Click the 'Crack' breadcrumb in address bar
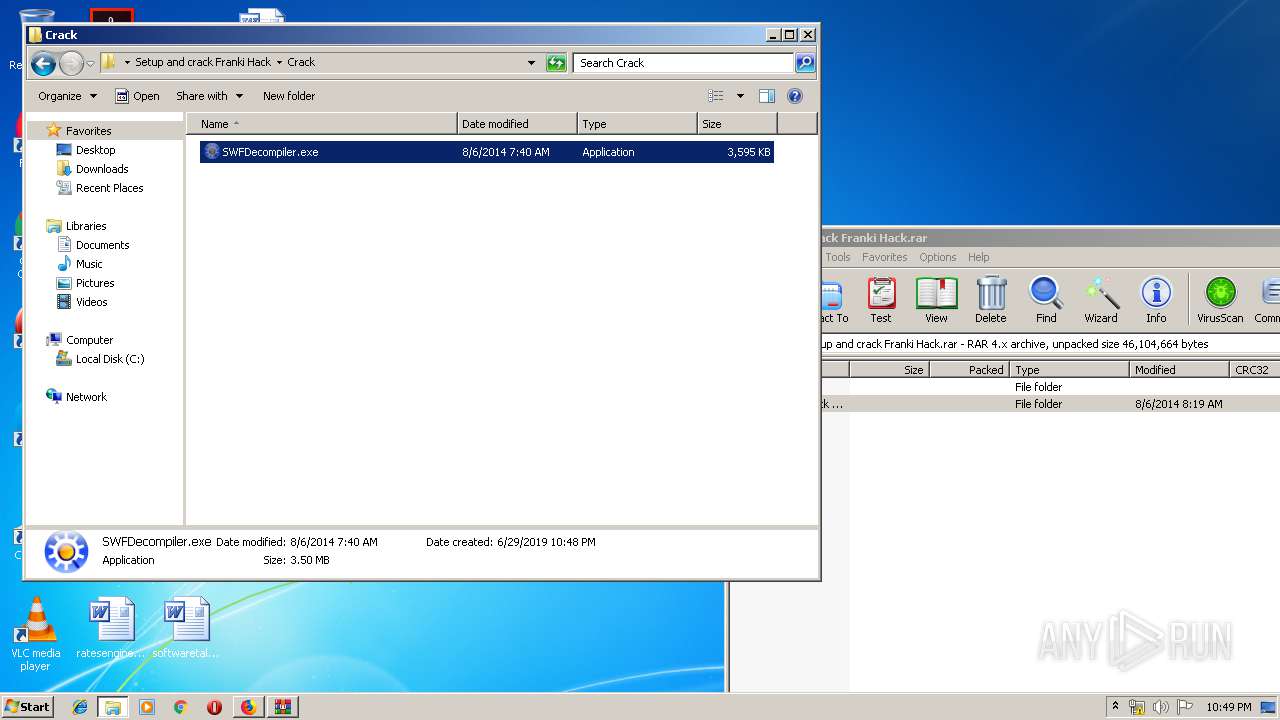This screenshot has height=720, width=1280. [301, 62]
